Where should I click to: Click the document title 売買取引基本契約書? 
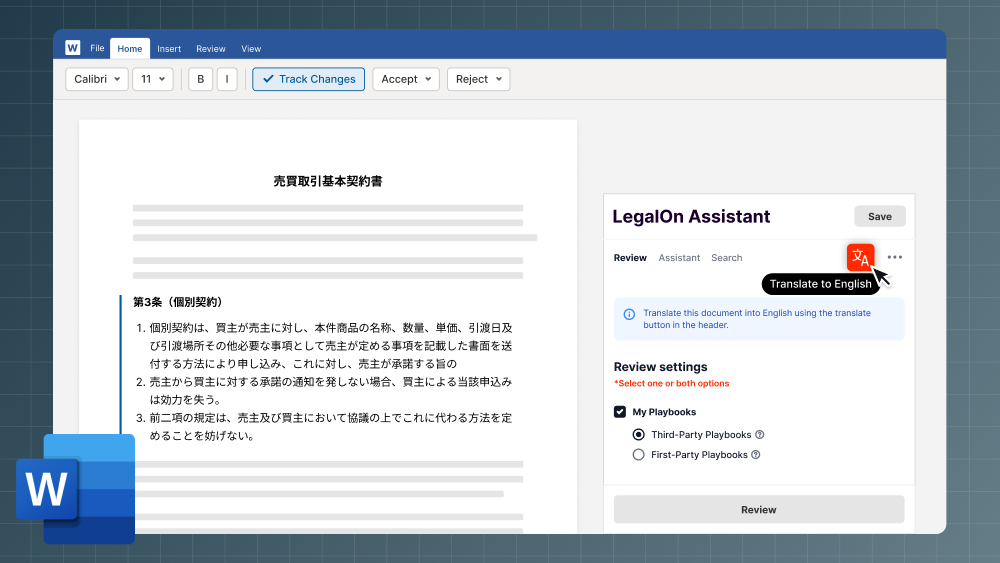328,181
